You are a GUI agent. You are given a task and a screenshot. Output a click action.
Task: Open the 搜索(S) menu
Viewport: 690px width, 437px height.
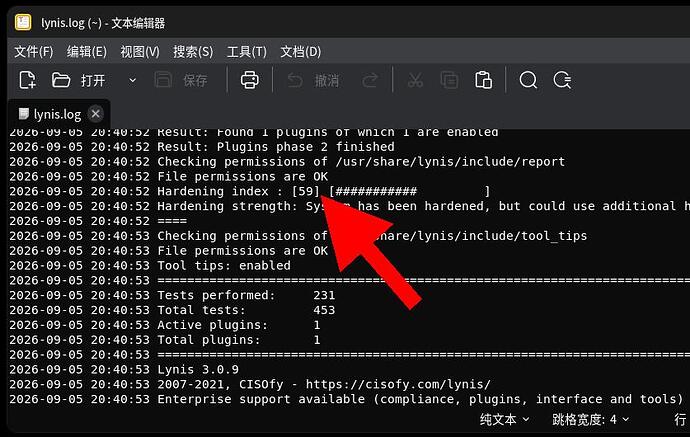tap(193, 51)
